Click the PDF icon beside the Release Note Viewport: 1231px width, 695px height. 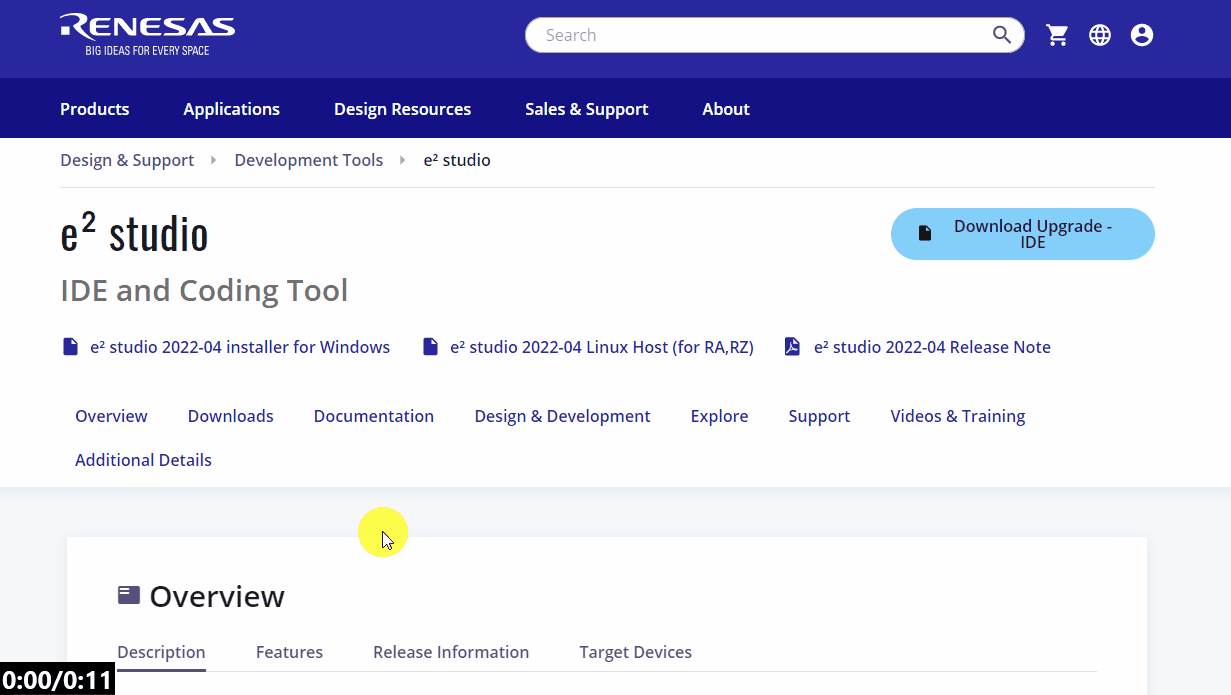tap(792, 346)
